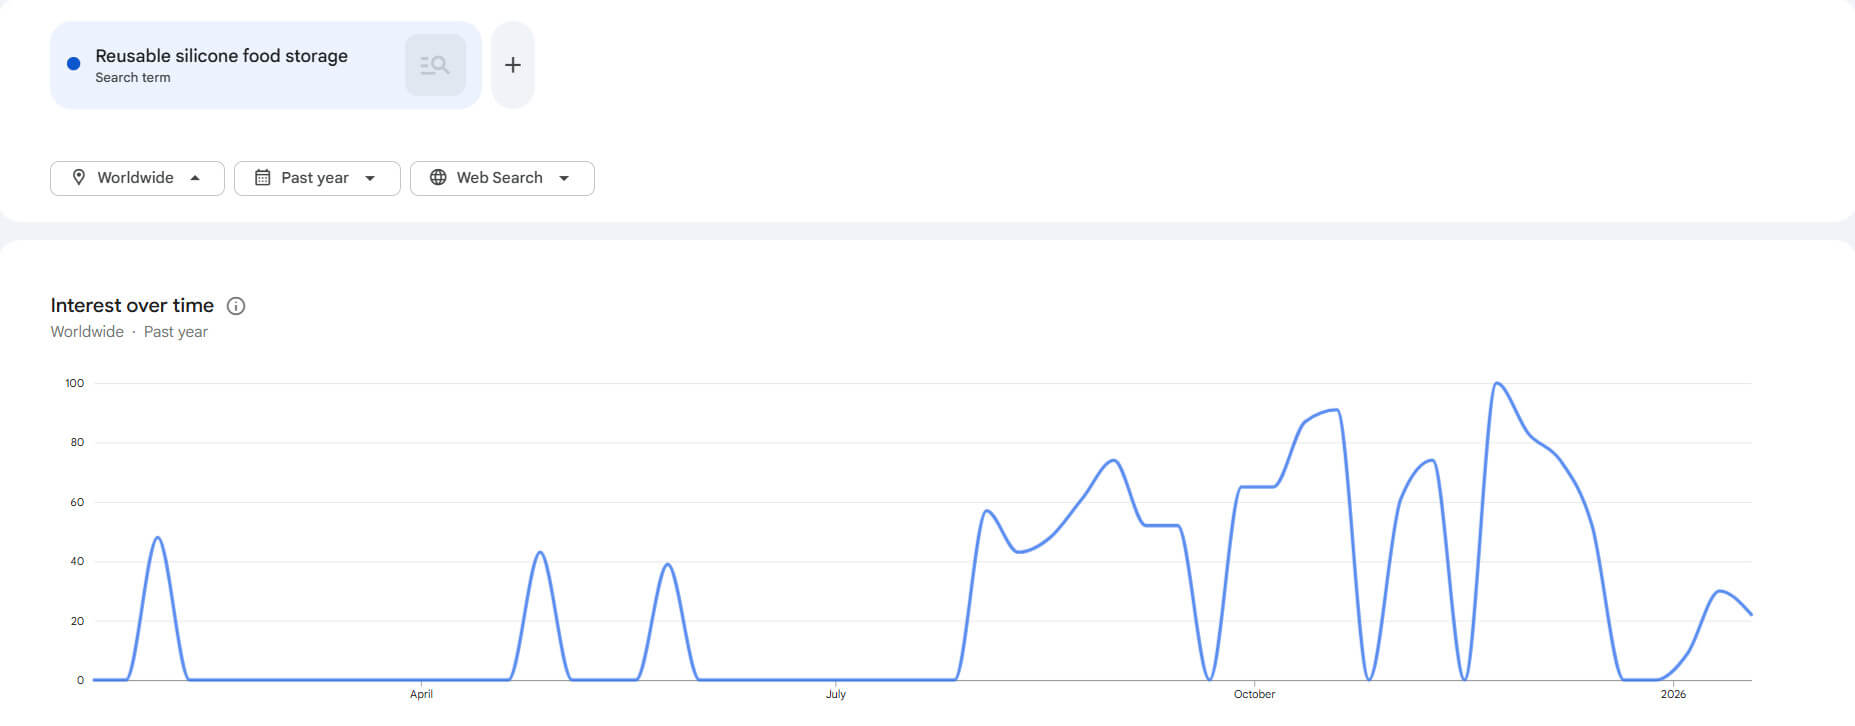Expand the Worldwide region dropdown arrow
This screenshot has width=1855, height=726.
pos(195,178)
